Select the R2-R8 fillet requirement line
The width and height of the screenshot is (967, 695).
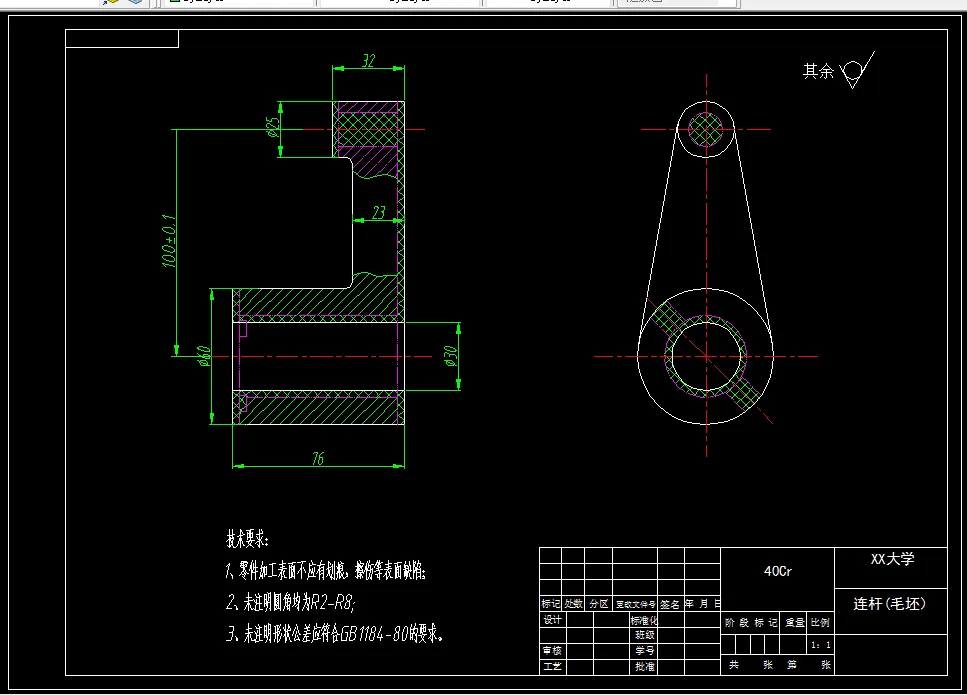point(290,602)
